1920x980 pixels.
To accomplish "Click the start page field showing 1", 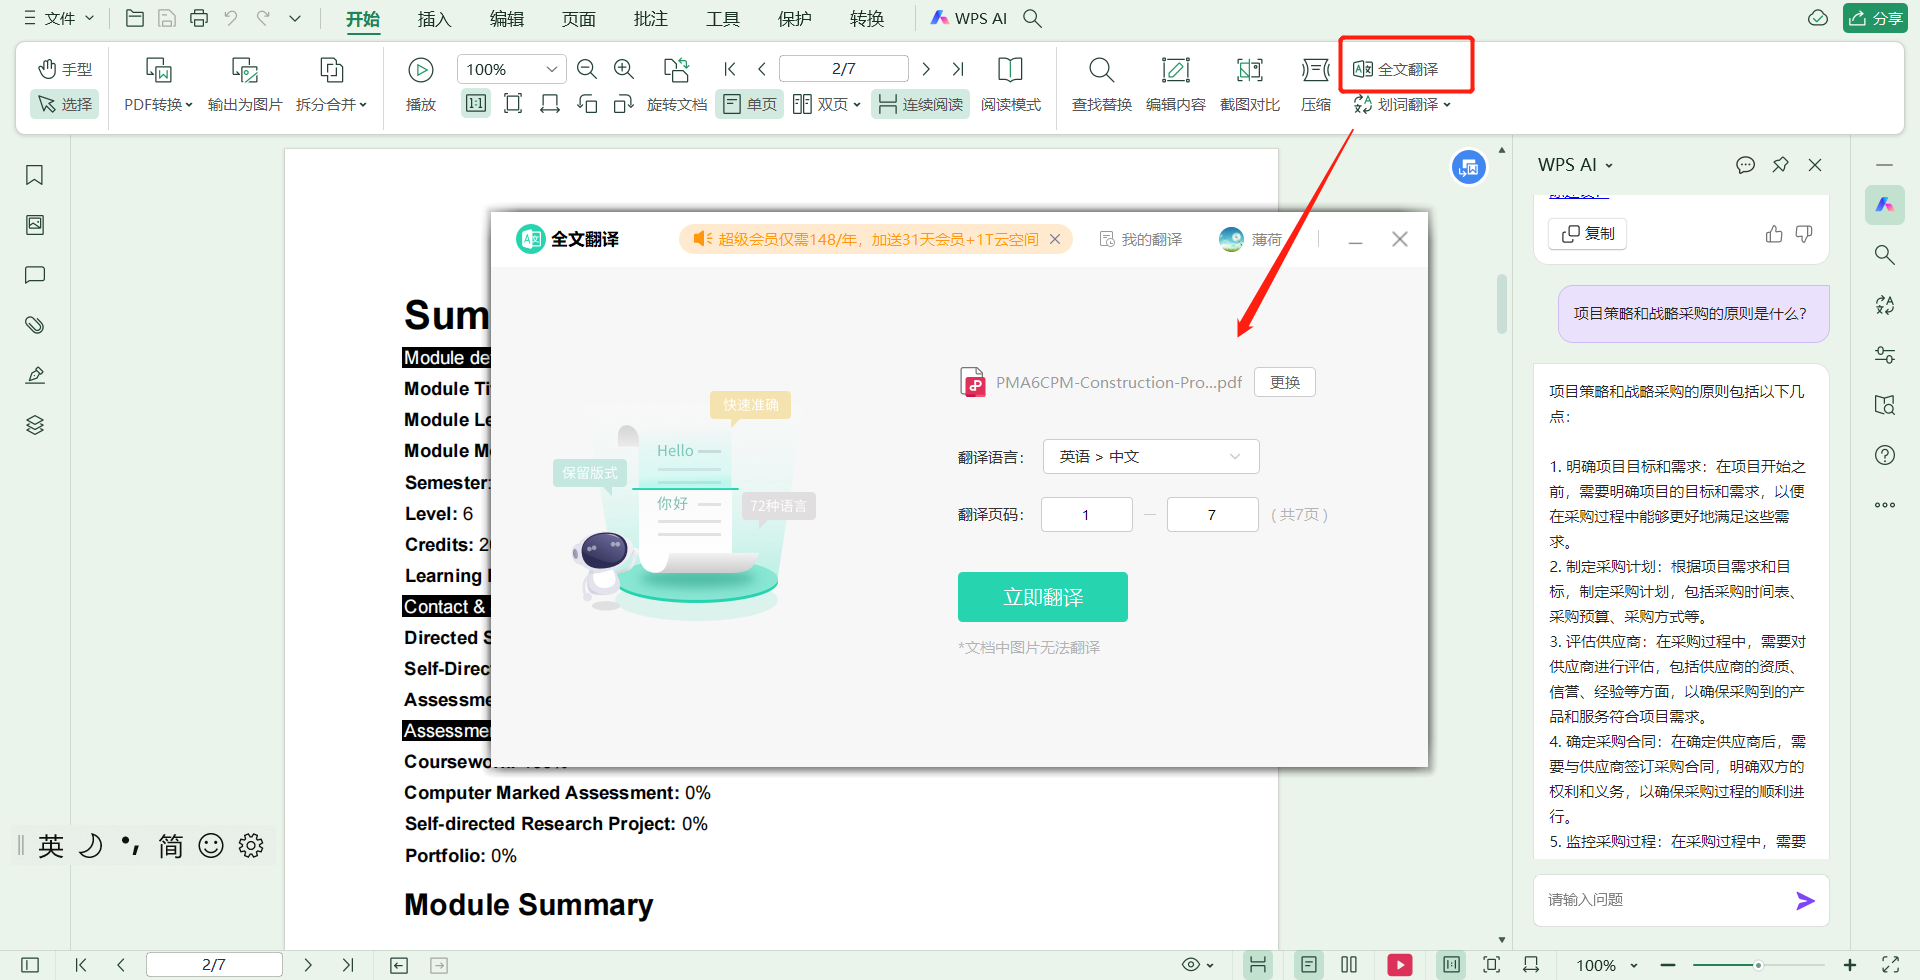I will (x=1087, y=515).
